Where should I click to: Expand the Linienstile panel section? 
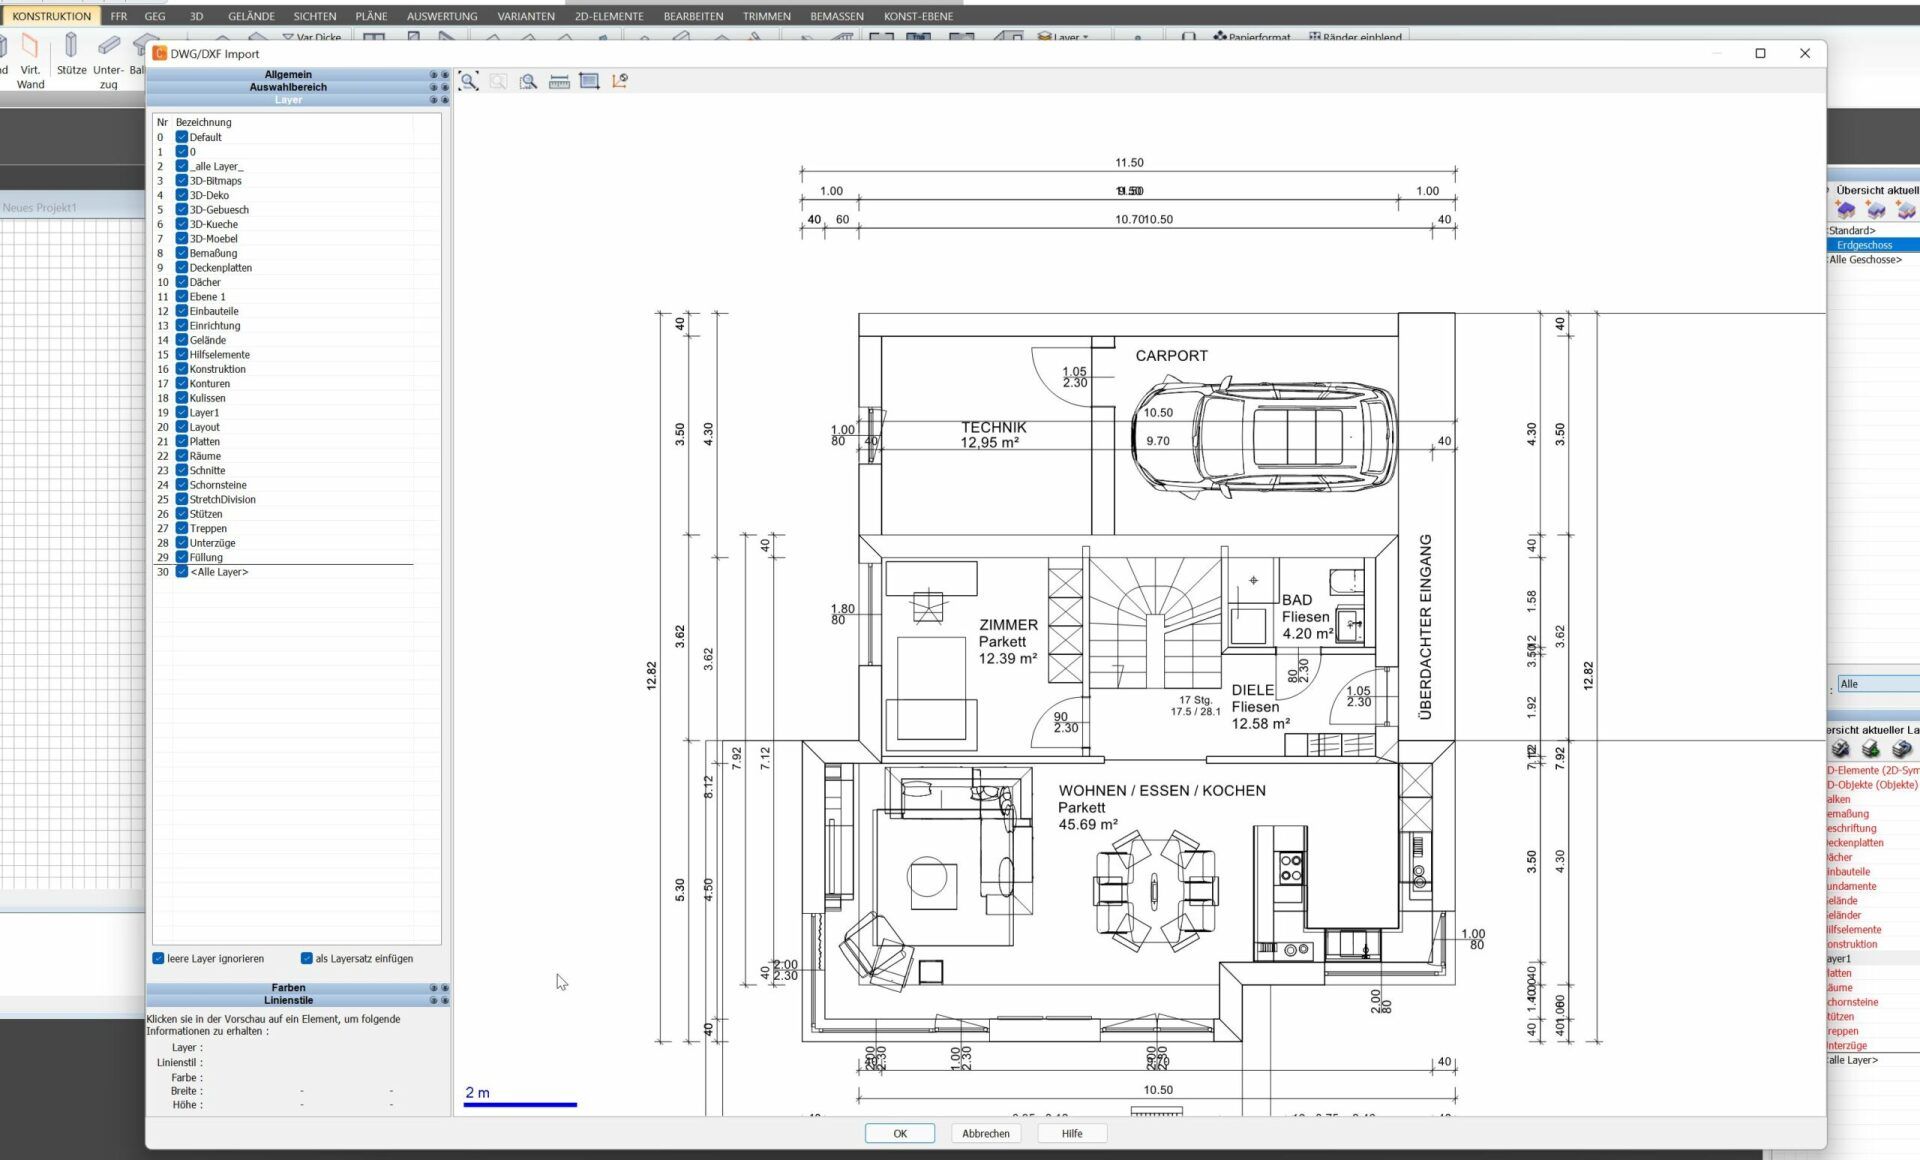(x=289, y=1000)
